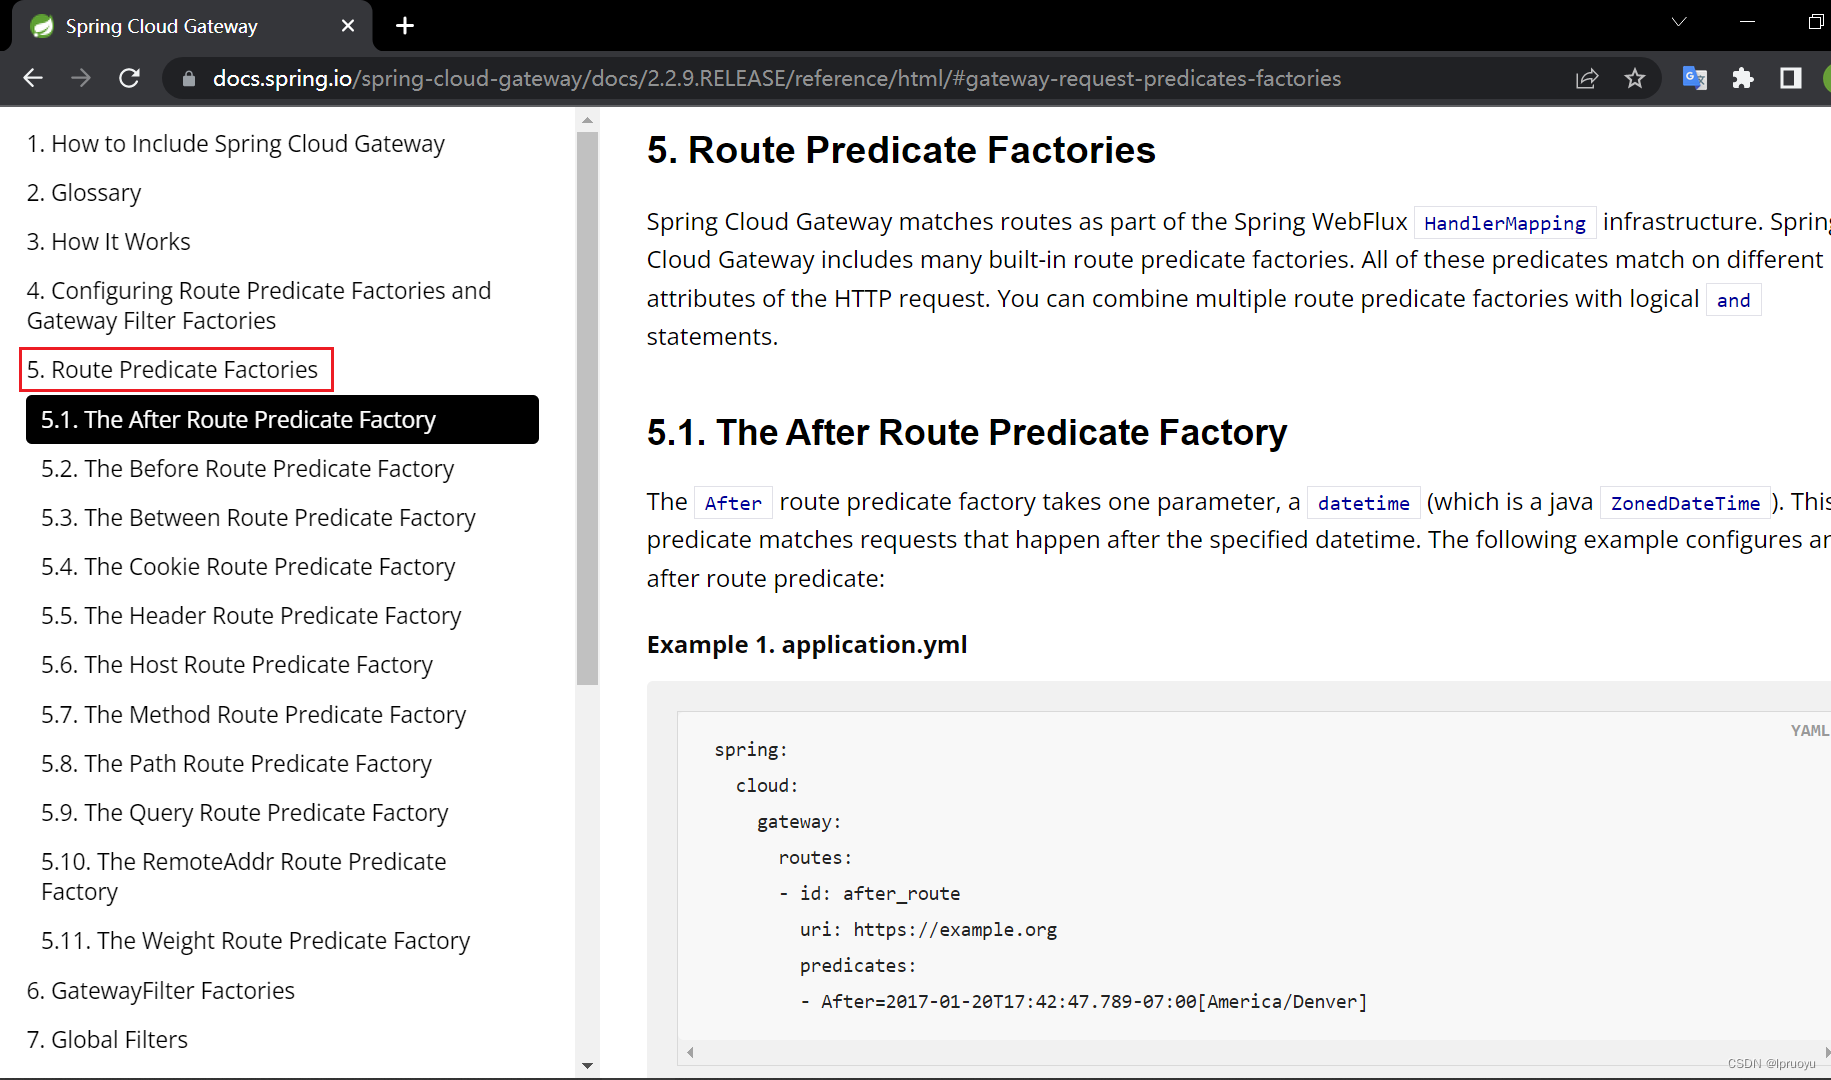This screenshot has height=1080, width=1831.
Task: Open 5.11 The Weight Route Predicate Factory
Action: 255,941
